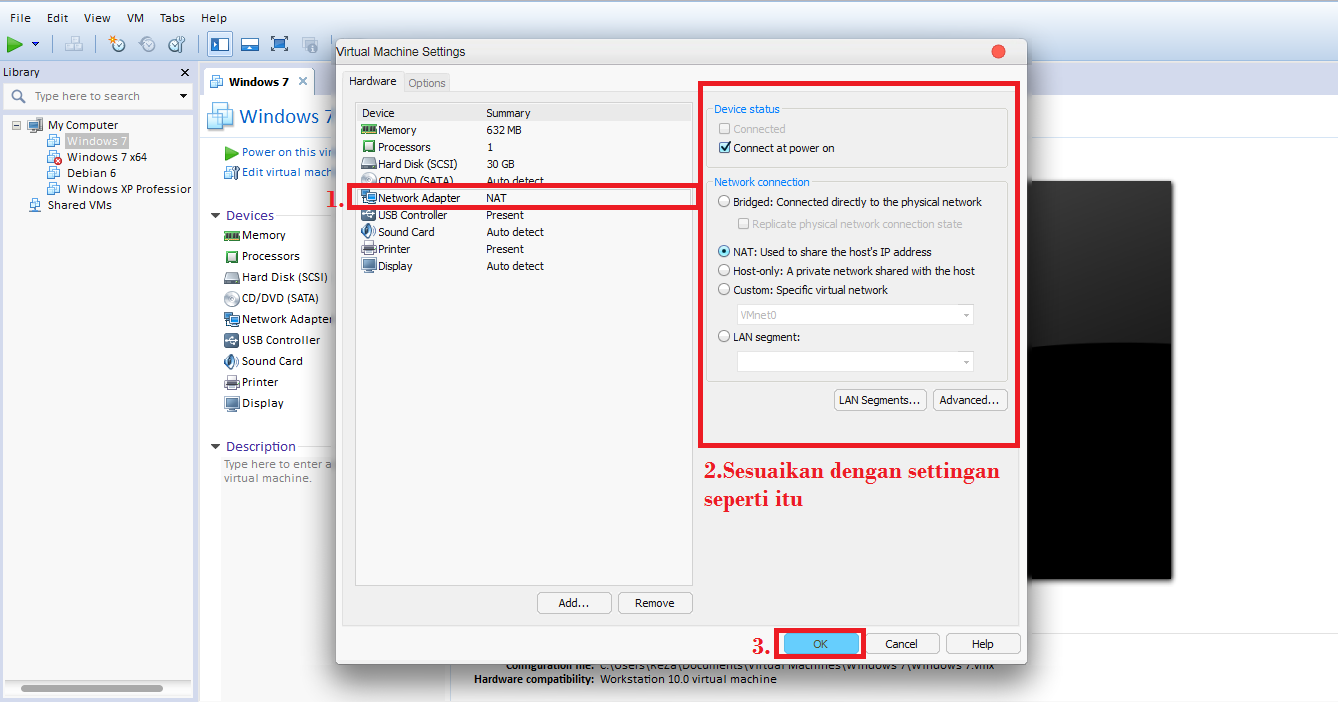
Task: Select the Host-only network radio button
Action: click(723, 270)
